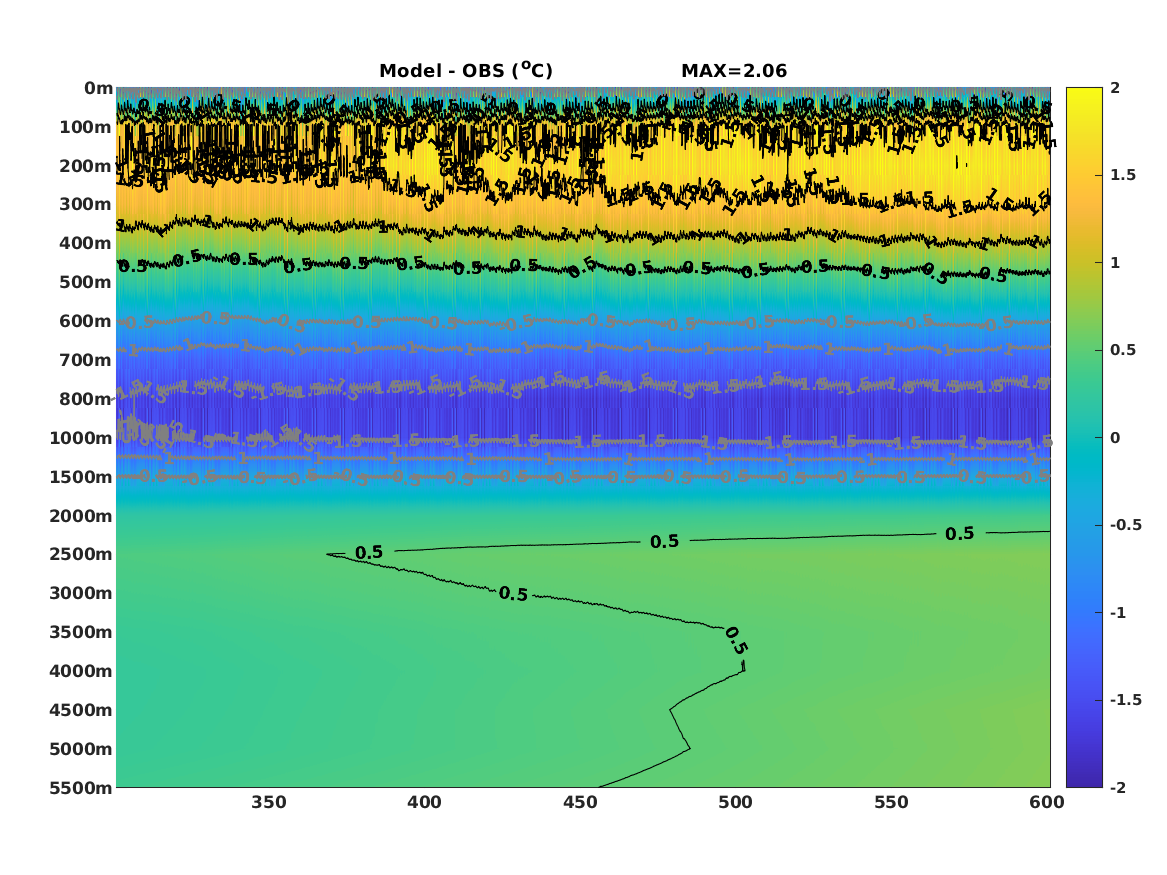The height and width of the screenshot is (875, 1167).
Task: Click the '4500m' depth axis label
Action: pyautogui.click(x=81, y=710)
